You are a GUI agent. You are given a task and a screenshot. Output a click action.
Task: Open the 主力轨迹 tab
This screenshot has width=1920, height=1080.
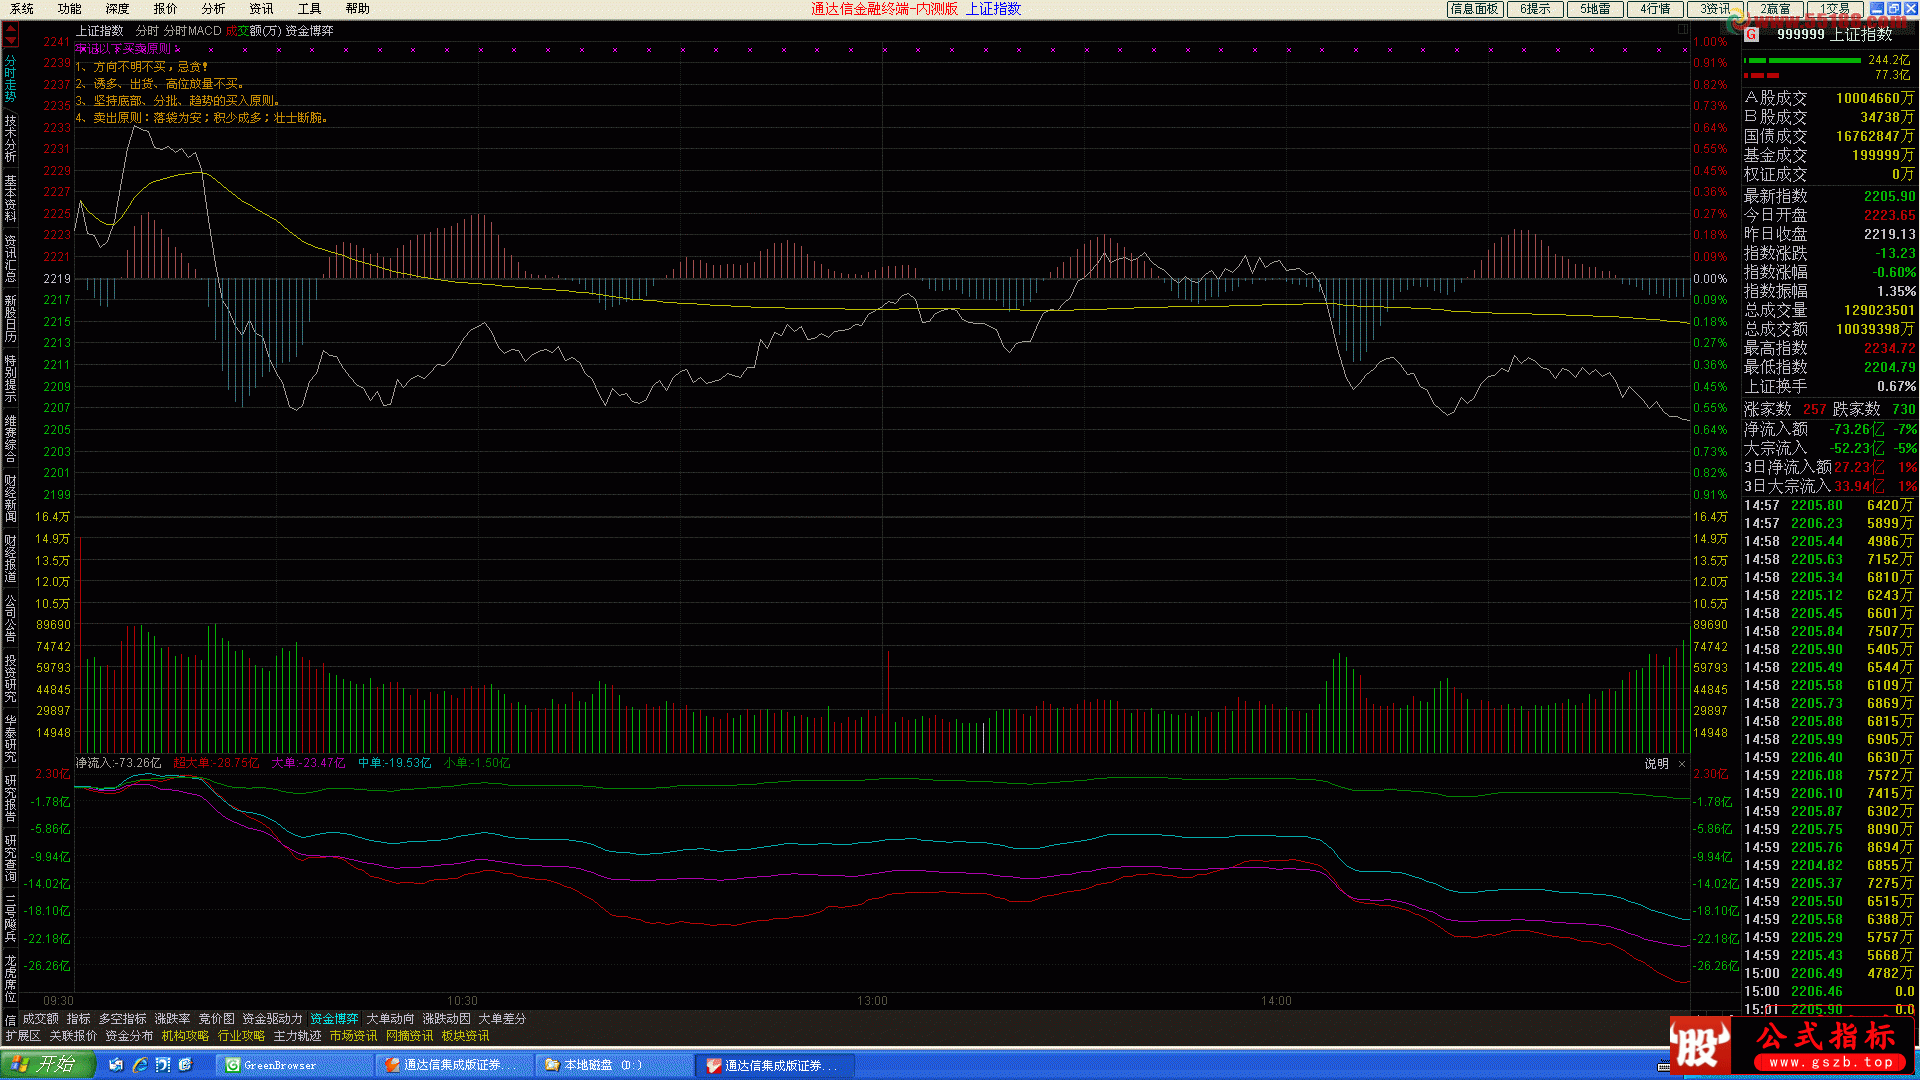pyautogui.click(x=298, y=1036)
